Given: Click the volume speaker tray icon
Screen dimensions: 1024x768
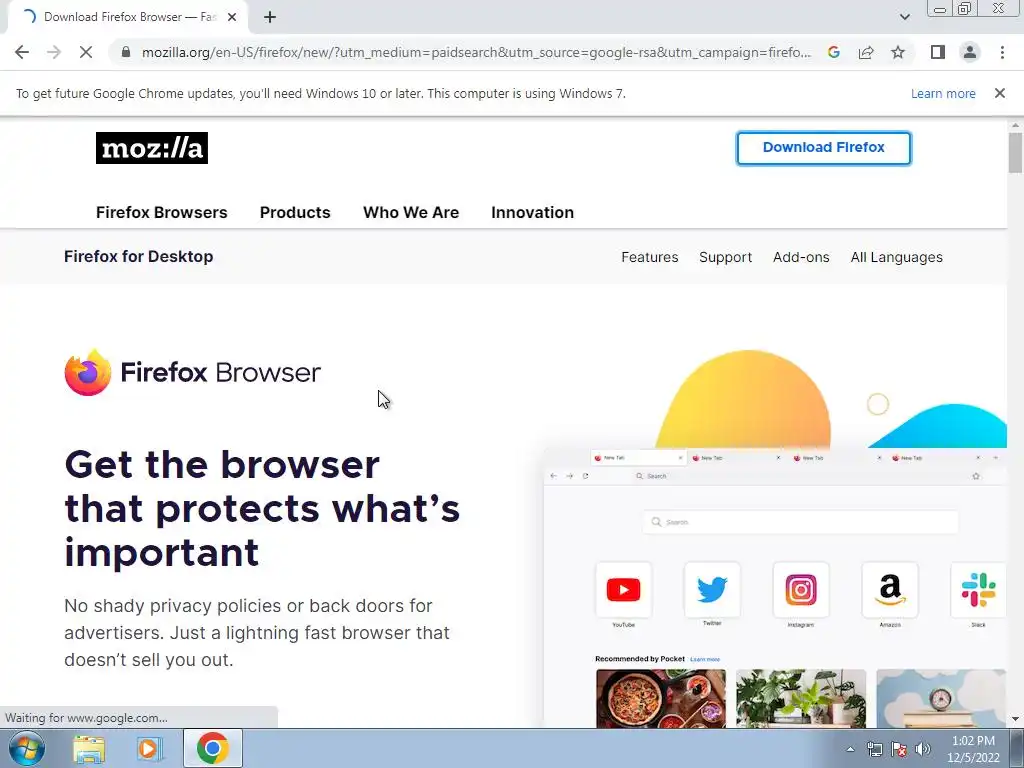Looking at the screenshot, I should [923, 749].
